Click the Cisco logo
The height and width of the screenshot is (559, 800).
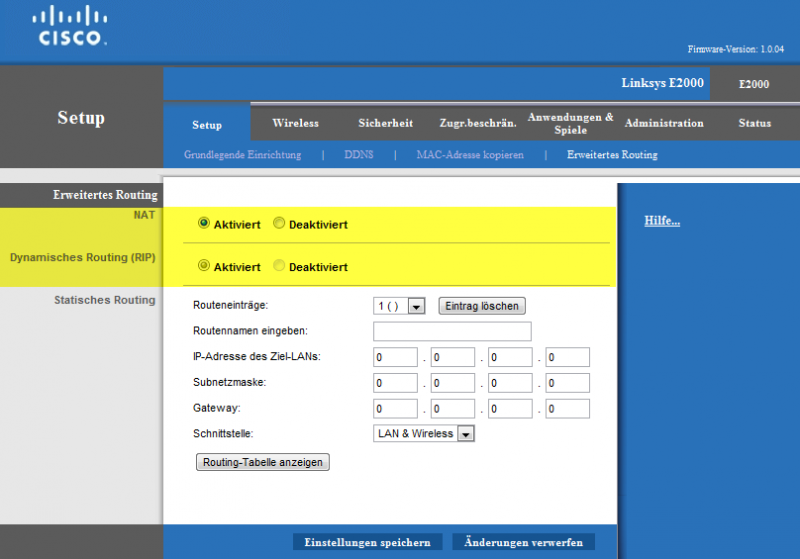[68, 28]
